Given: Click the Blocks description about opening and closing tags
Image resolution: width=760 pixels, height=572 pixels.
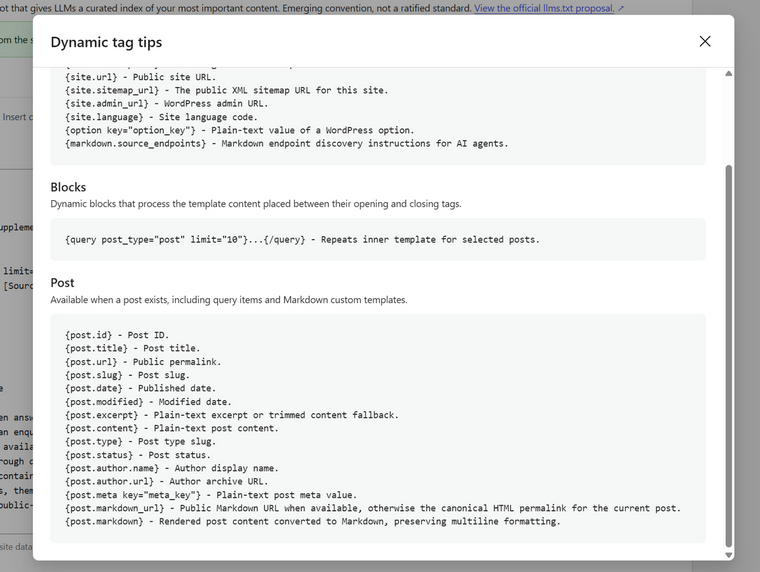Looking at the screenshot, I should point(256,204).
